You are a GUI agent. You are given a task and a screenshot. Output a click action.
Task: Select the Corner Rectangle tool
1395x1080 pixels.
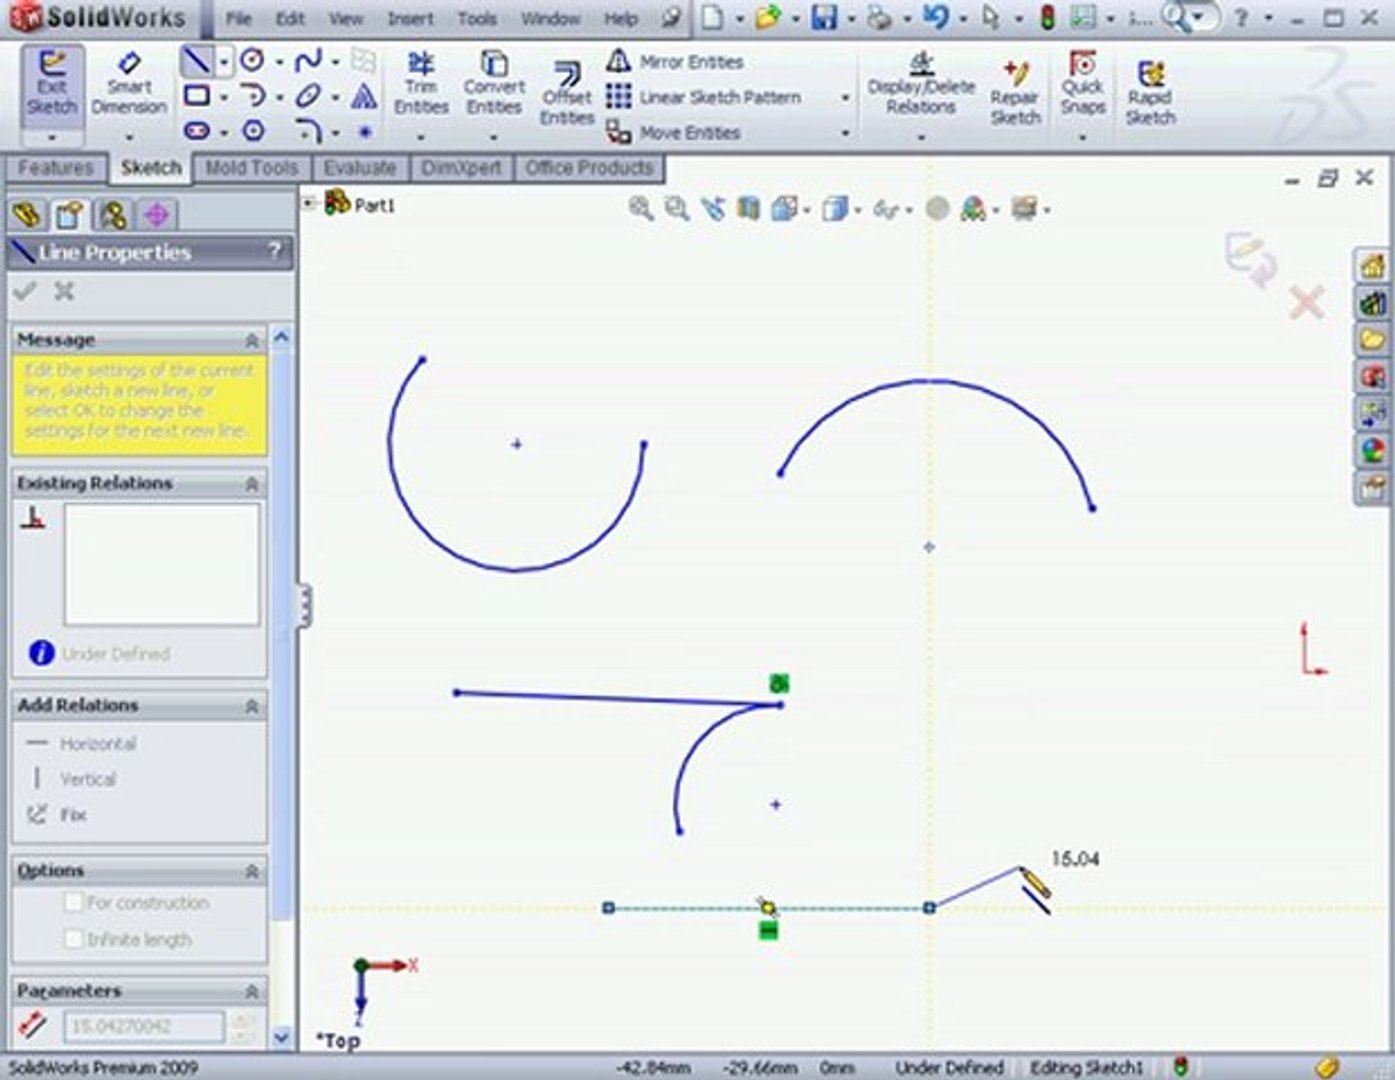(x=197, y=96)
